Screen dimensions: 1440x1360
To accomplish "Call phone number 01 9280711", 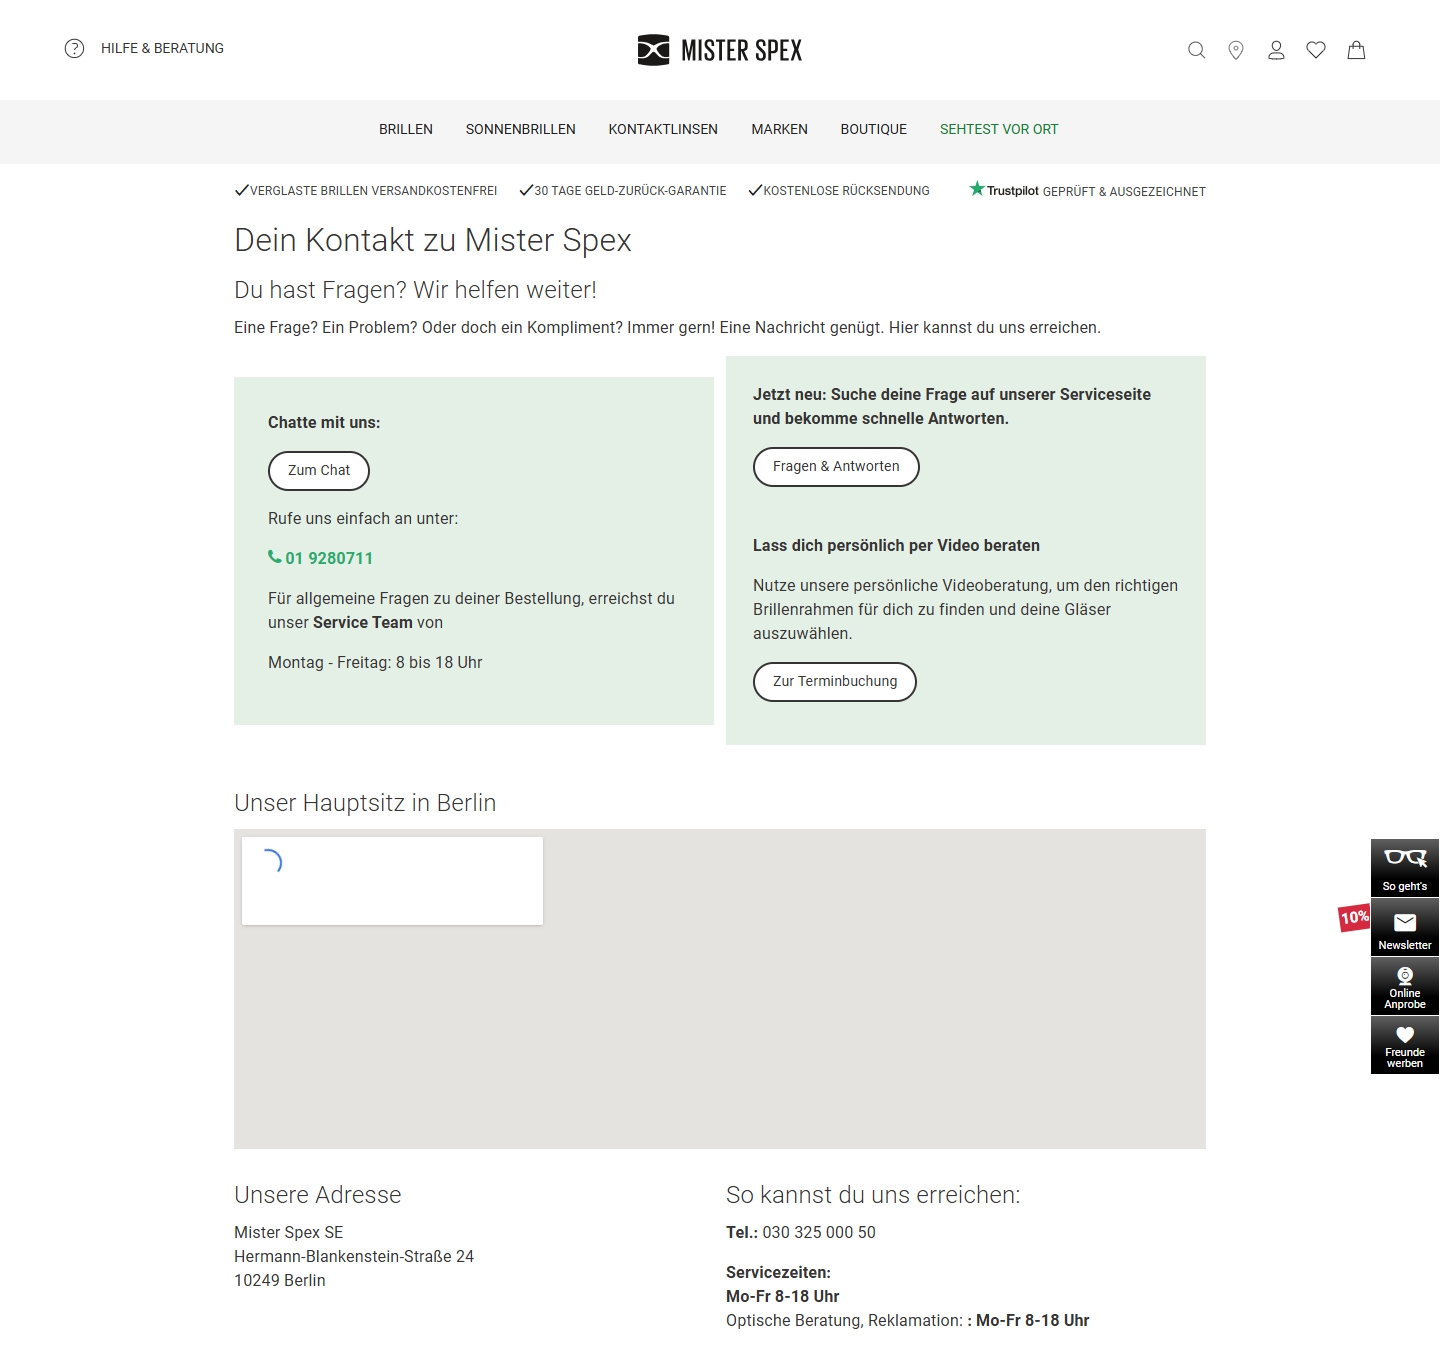I will [329, 558].
